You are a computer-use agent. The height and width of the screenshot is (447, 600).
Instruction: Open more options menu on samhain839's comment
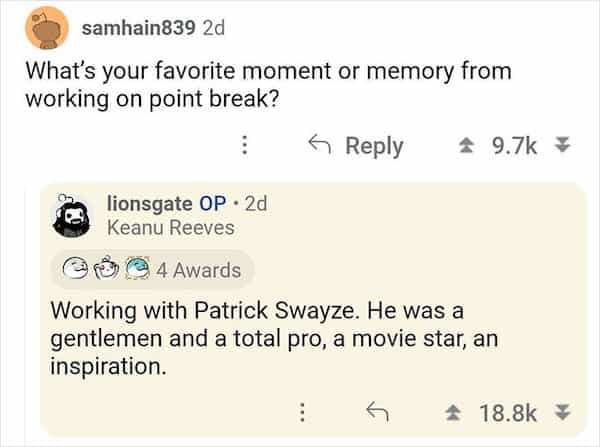243,146
